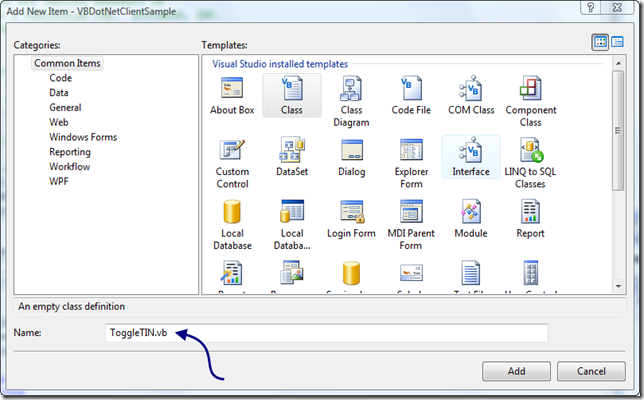The image size is (644, 400).
Task: Click the Visual Studio installed templates heading
Action: tap(280, 64)
